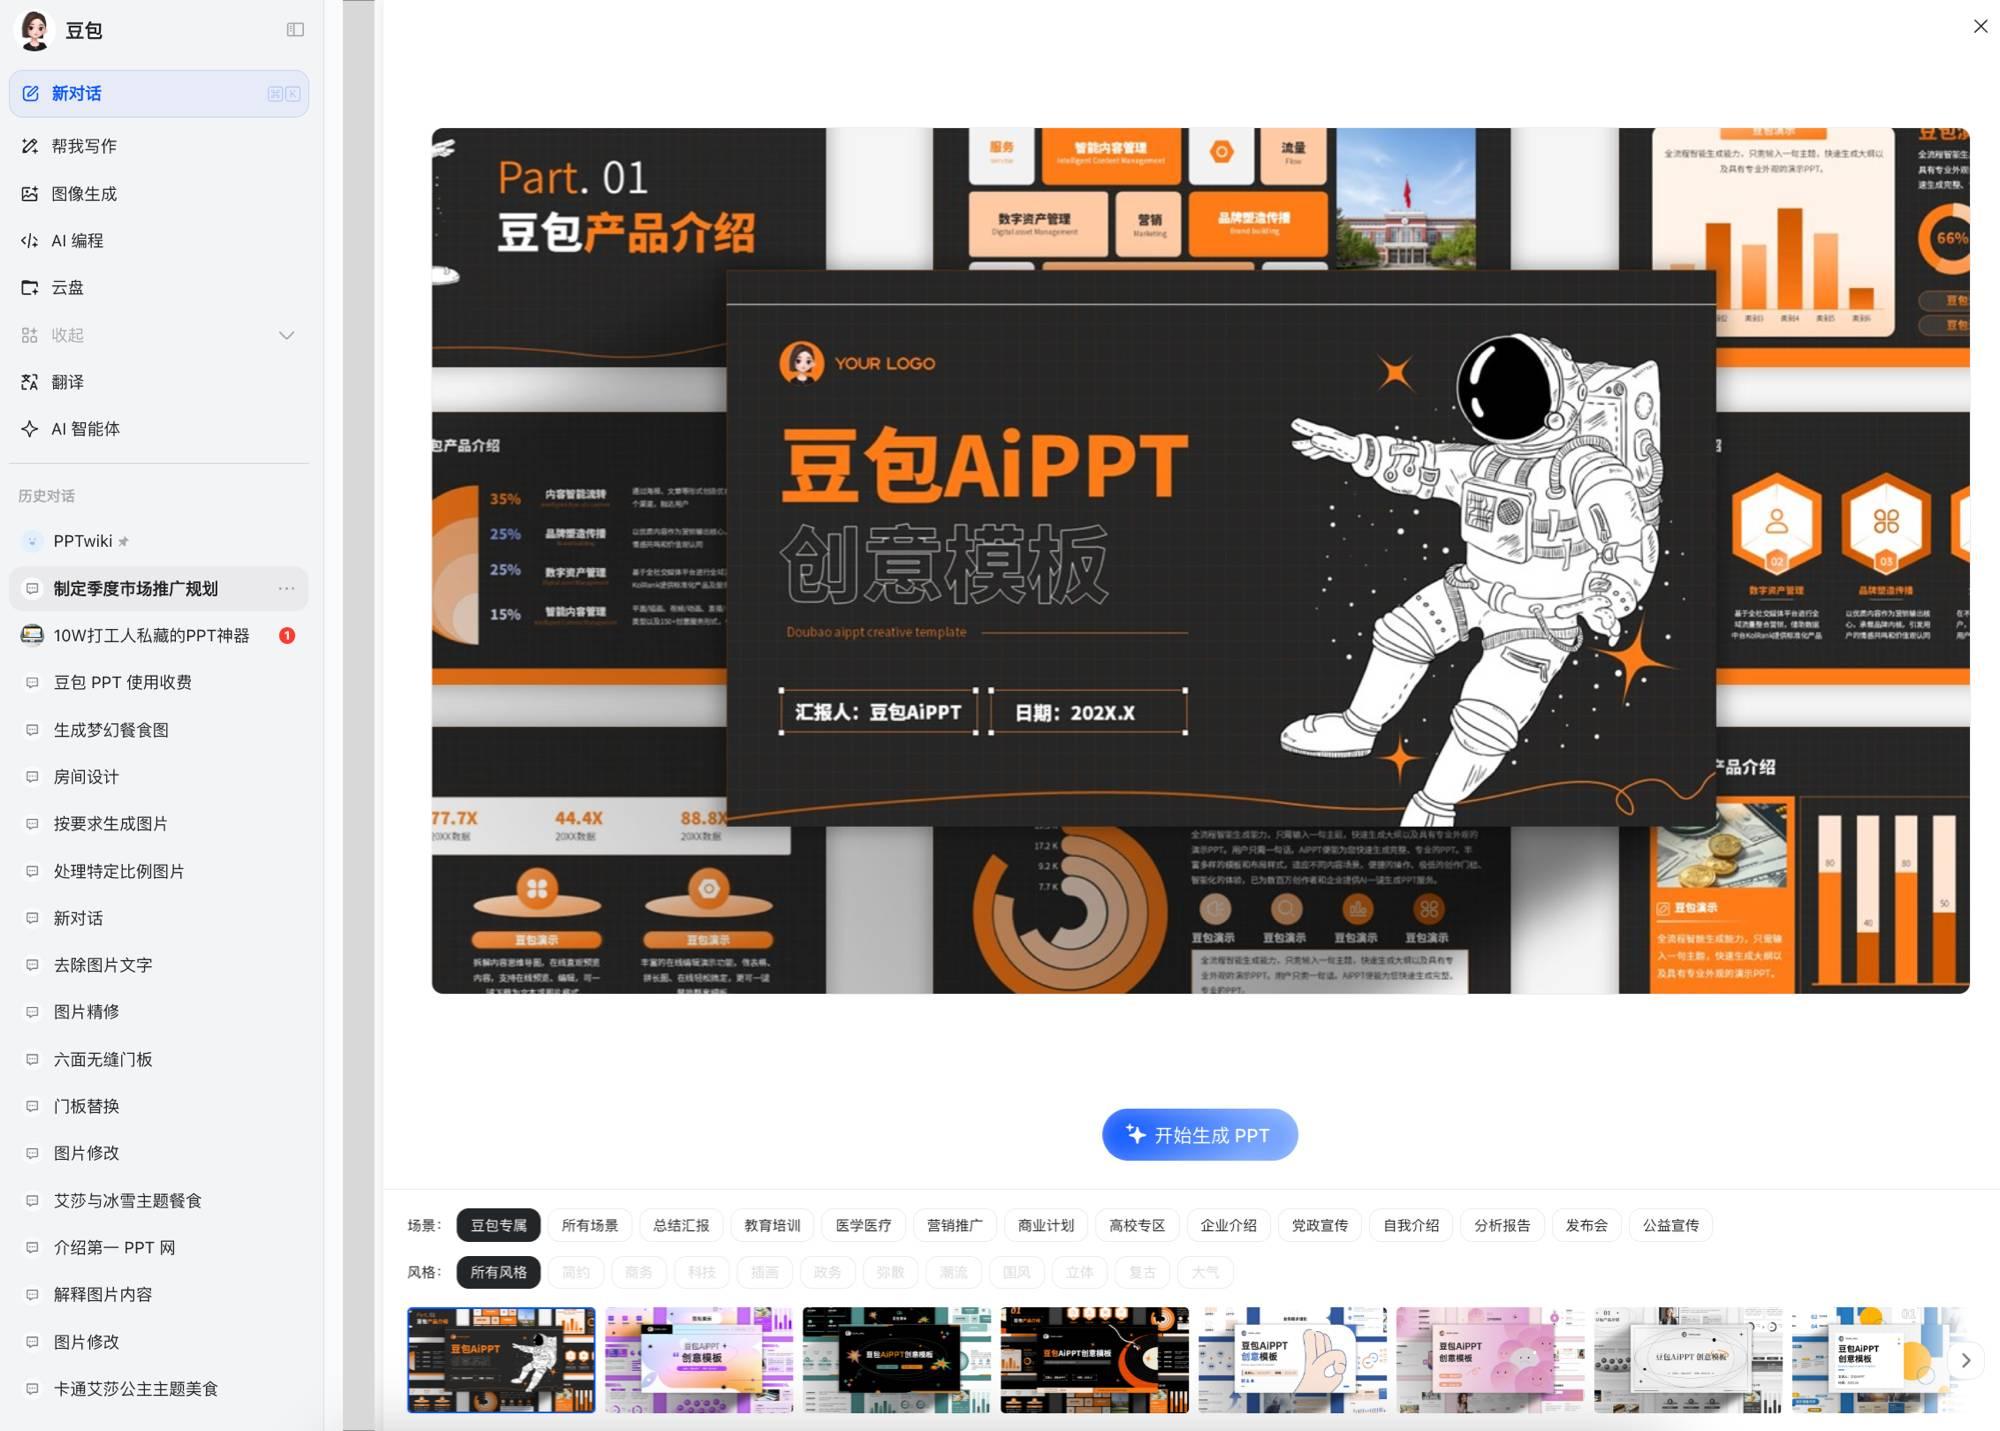Click the sidebar collapse panel icon
The width and height of the screenshot is (2000, 1431).
click(295, 30)
